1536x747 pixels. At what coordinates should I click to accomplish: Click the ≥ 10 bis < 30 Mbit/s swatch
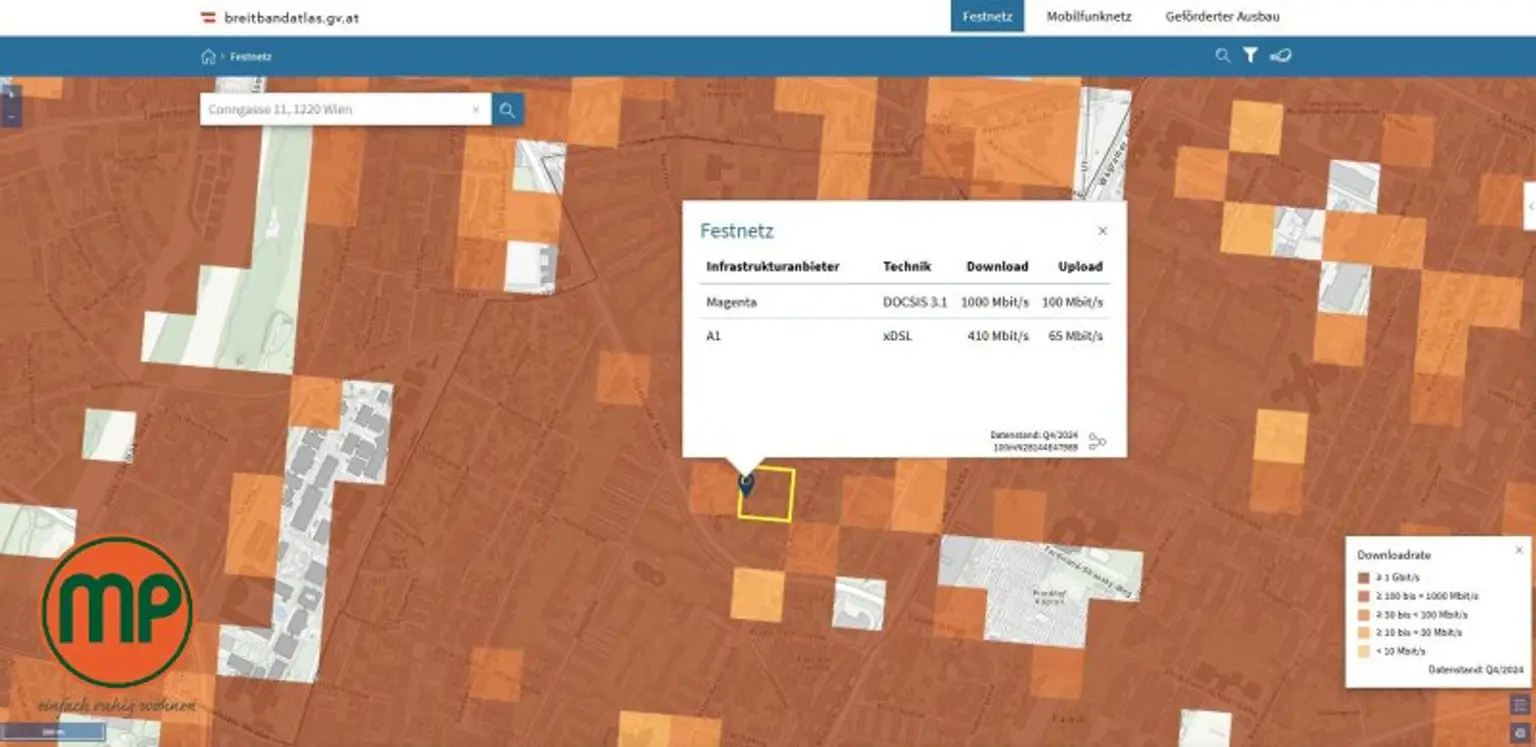[1363, 633]
